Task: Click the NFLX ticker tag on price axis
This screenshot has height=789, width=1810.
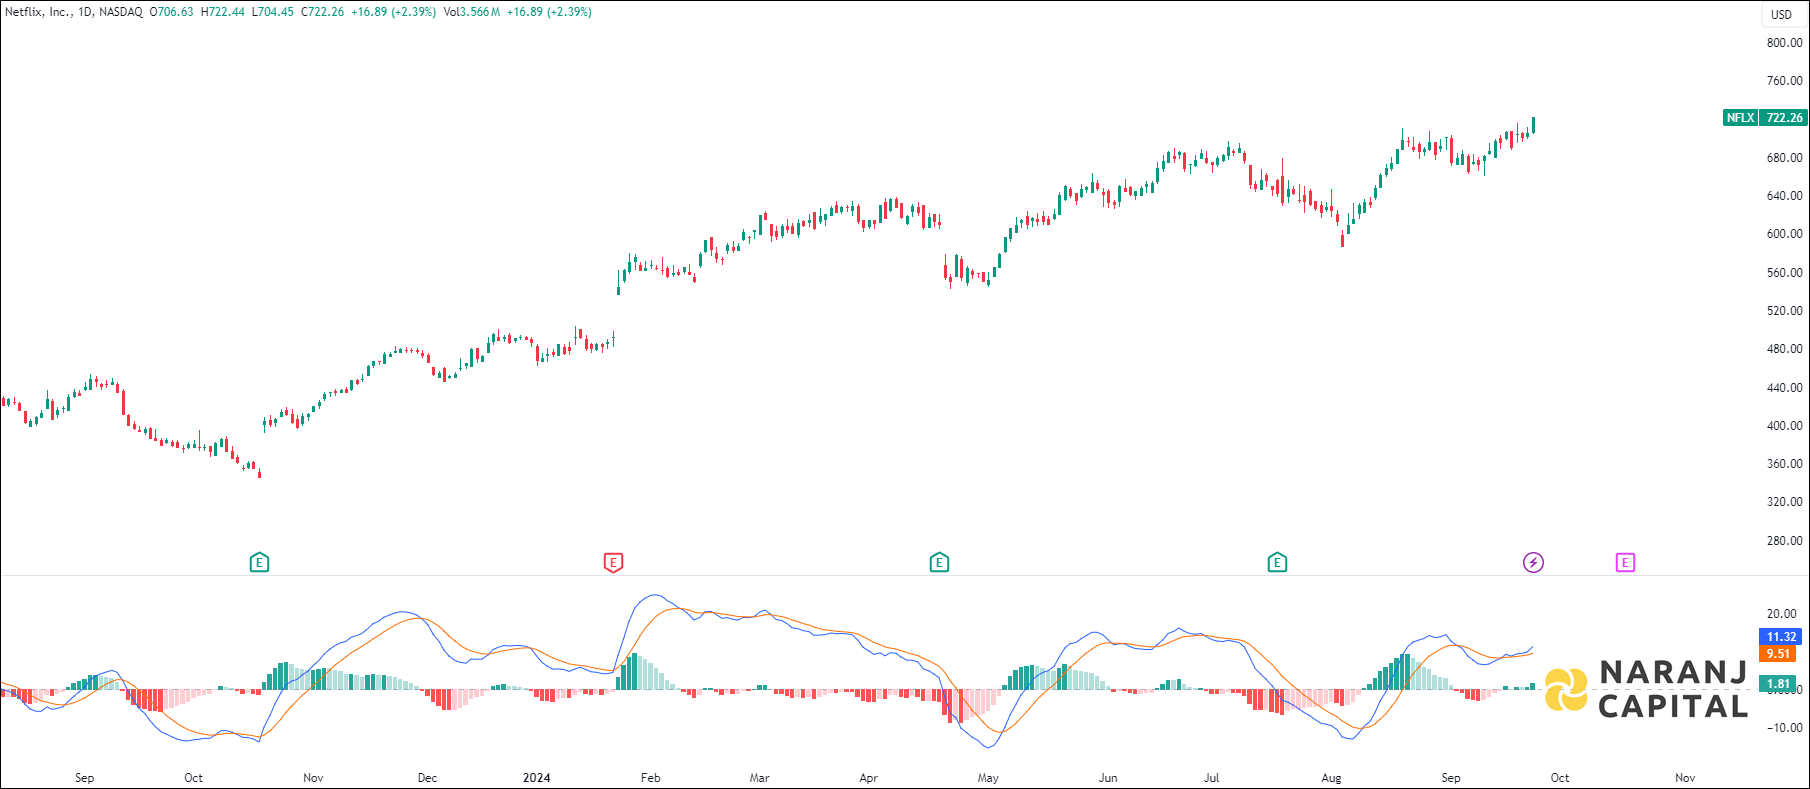Action: click(1740, 118)
